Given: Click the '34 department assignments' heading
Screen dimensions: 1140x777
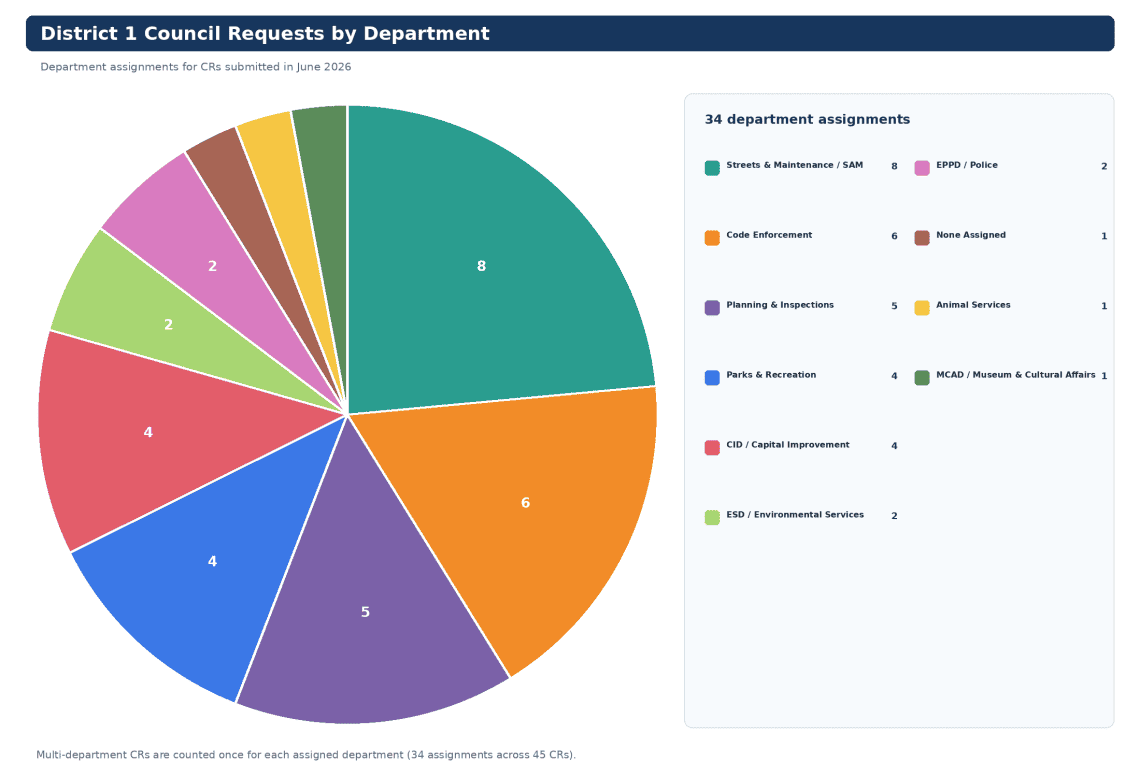Looking at the screenshot, I should pyautogui.click(x=807, y=119).
